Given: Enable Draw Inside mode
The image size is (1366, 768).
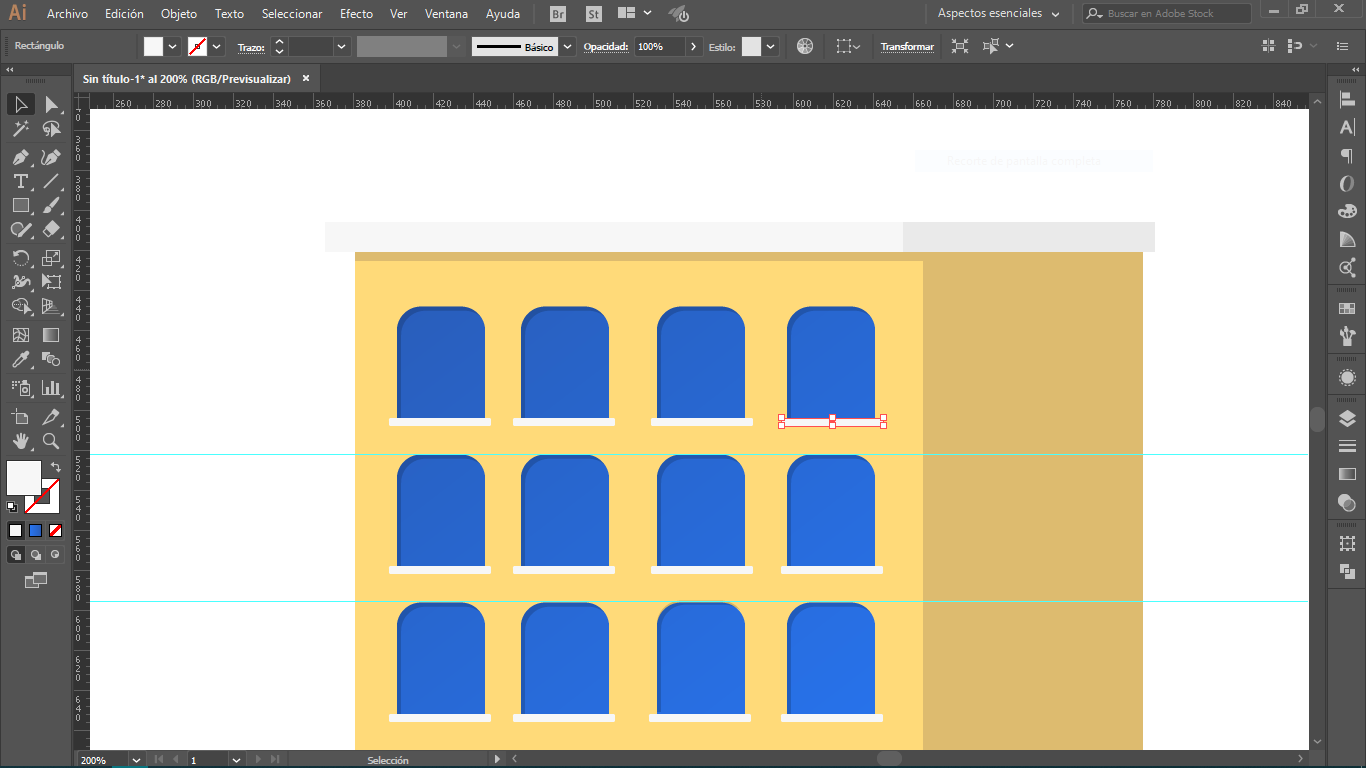Looking at the screenshot, I should pyautogui.click(x=55, y=554).
